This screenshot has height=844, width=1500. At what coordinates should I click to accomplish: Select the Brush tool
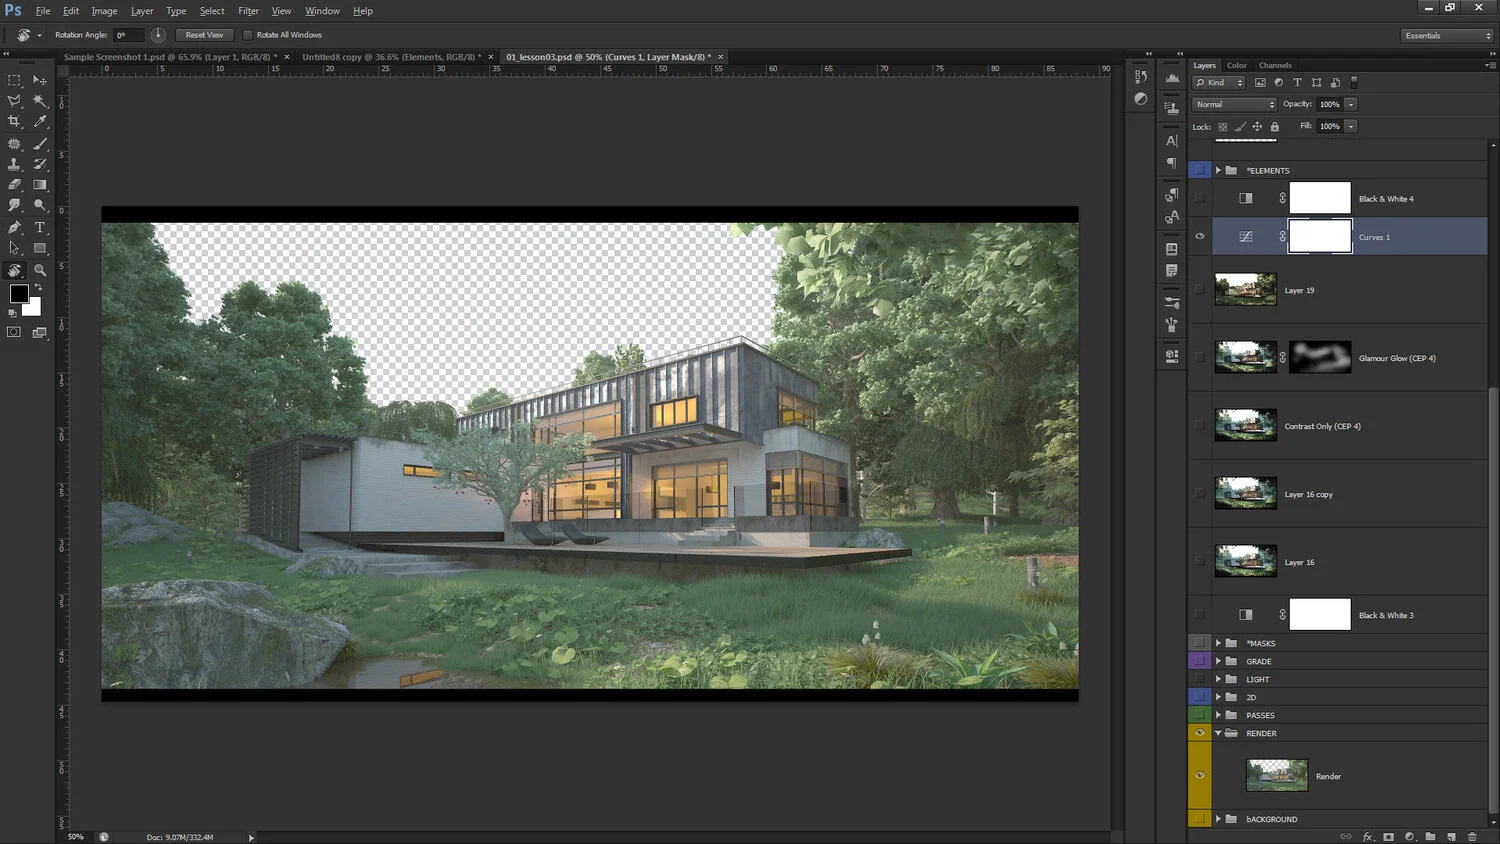coord(40,143)
